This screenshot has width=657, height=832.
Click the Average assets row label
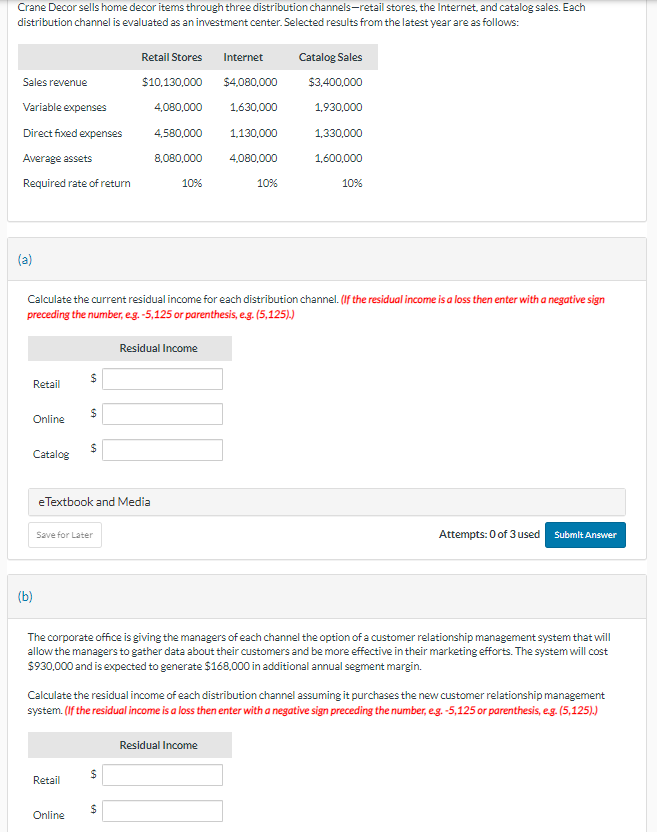point(57,158)
